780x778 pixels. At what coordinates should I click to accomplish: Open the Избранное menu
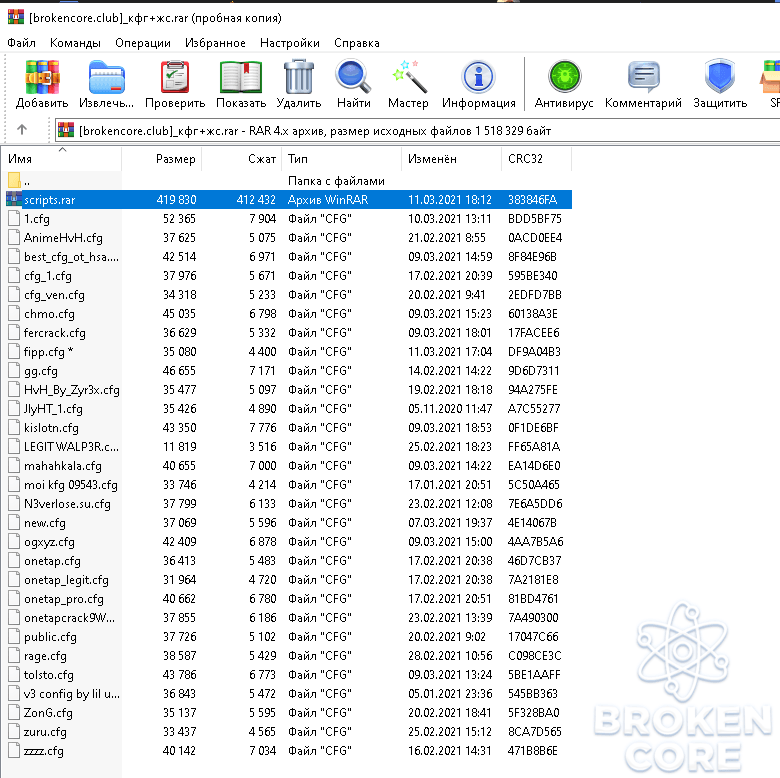click(x=215, y=43)
